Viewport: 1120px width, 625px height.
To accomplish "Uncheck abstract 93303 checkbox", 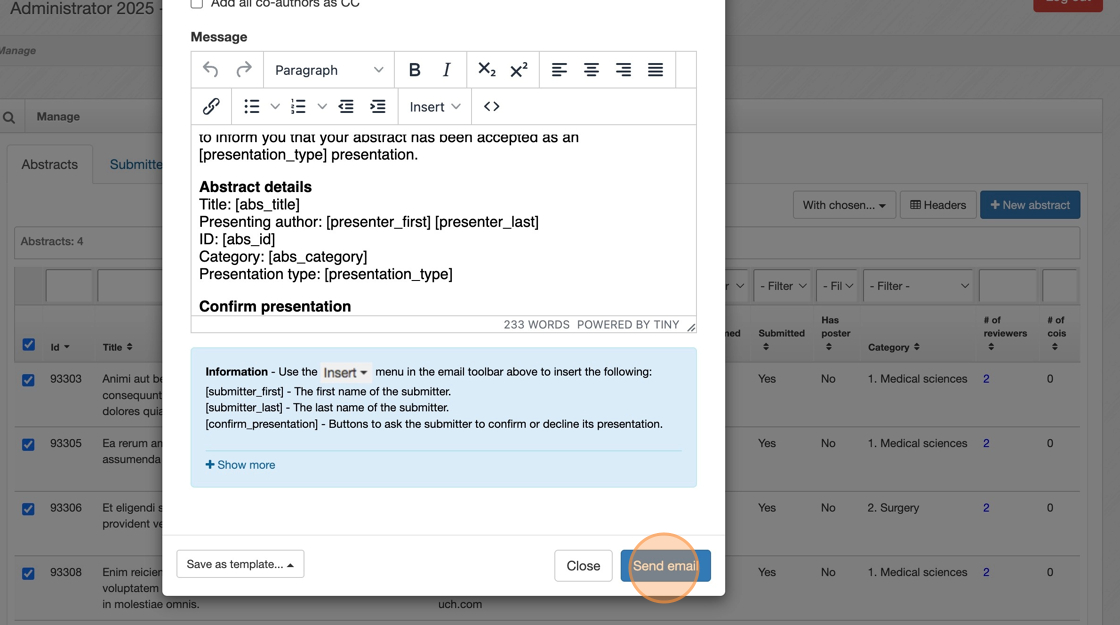I will [x=28, y=380].
